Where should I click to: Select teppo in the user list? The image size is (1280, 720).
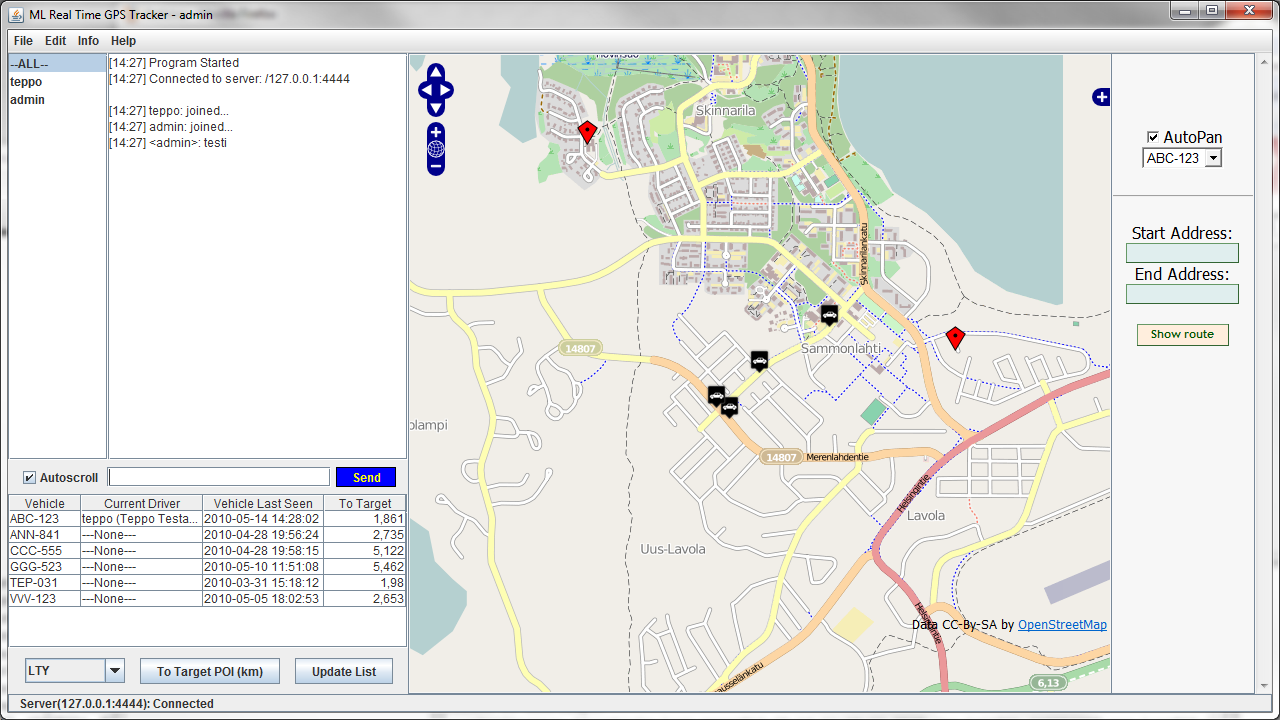click(x=57, y=82)
